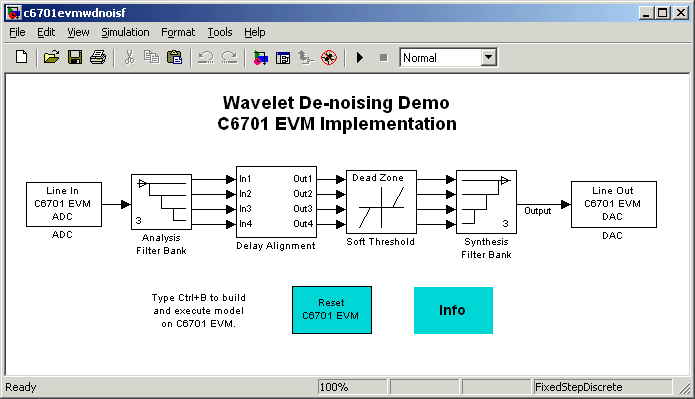Copy selection using the copy icon
695x399 pixels.
tap(152, 58)
